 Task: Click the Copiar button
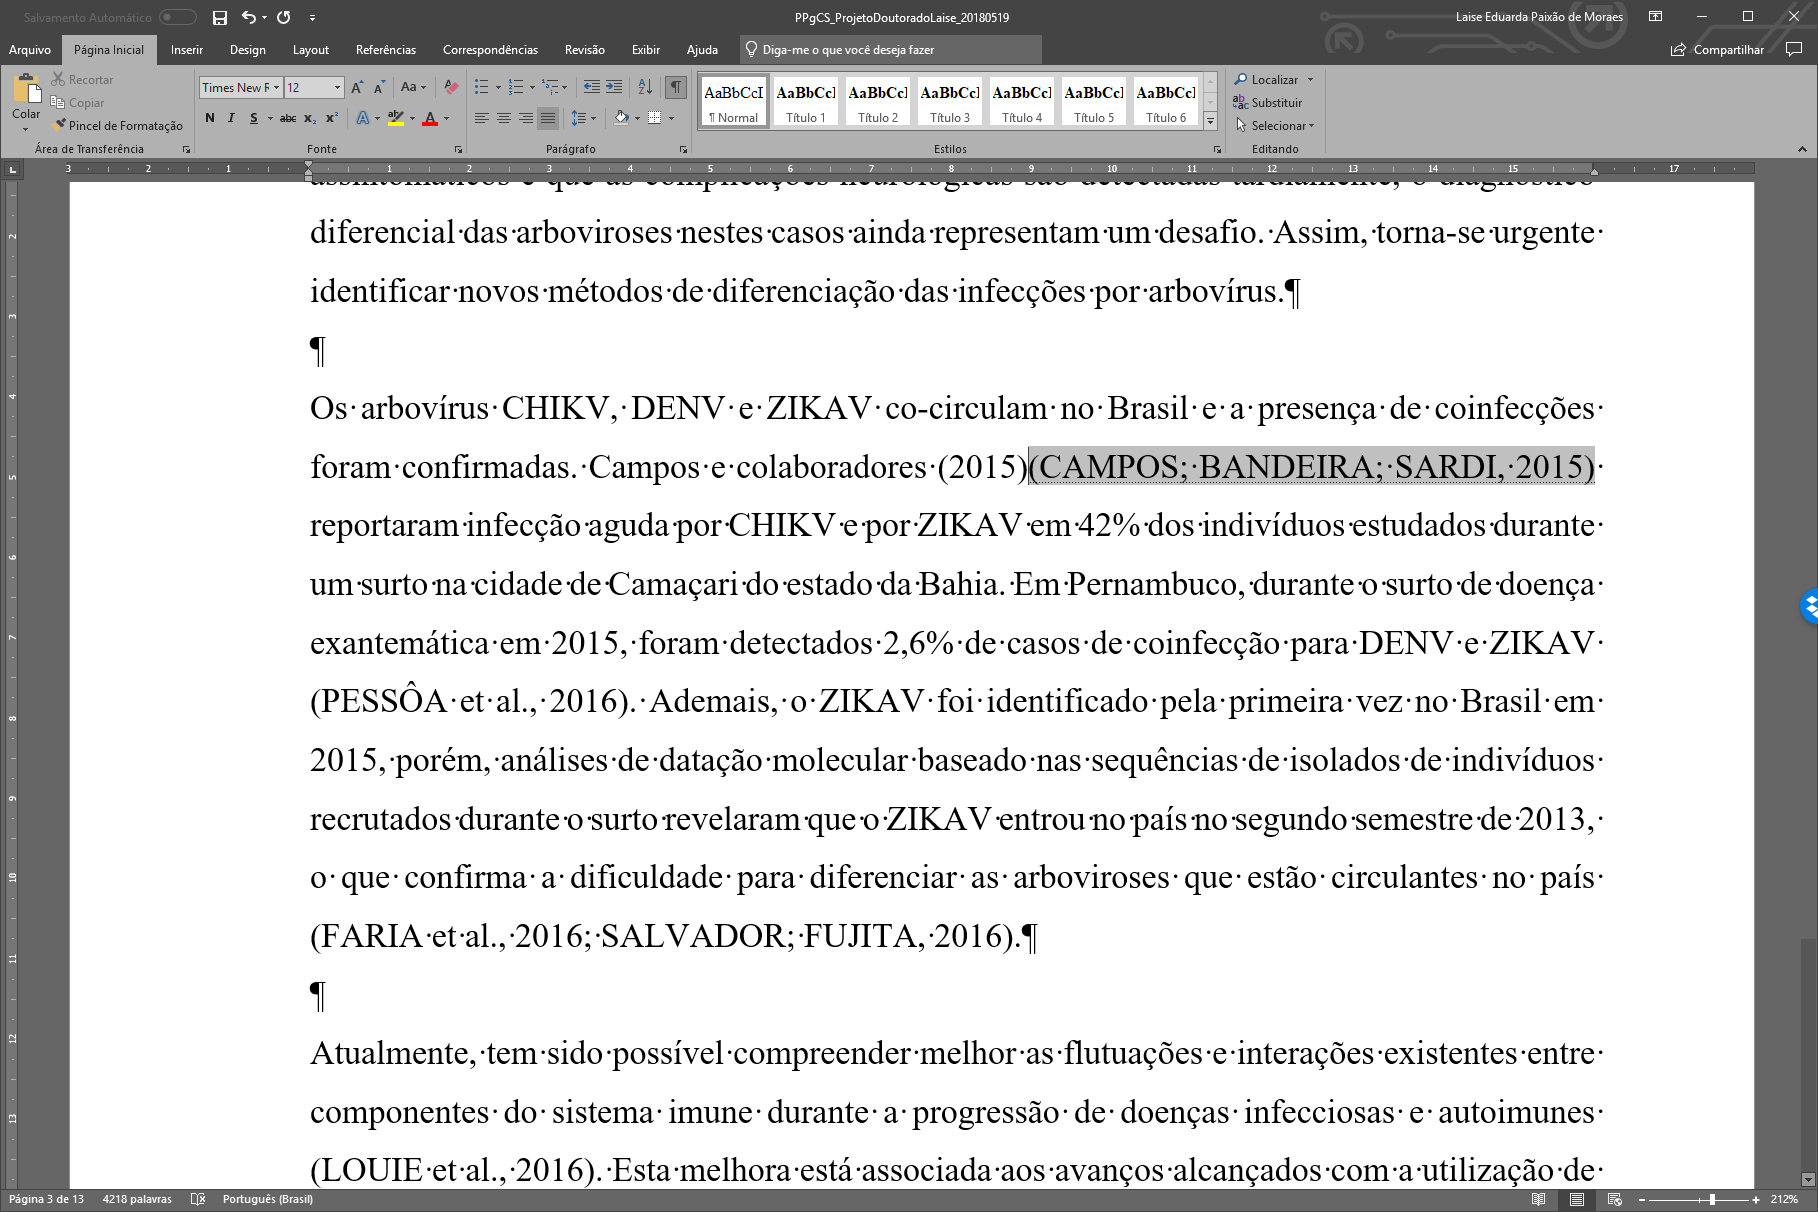pyautogui.click(x=79, y=102)
